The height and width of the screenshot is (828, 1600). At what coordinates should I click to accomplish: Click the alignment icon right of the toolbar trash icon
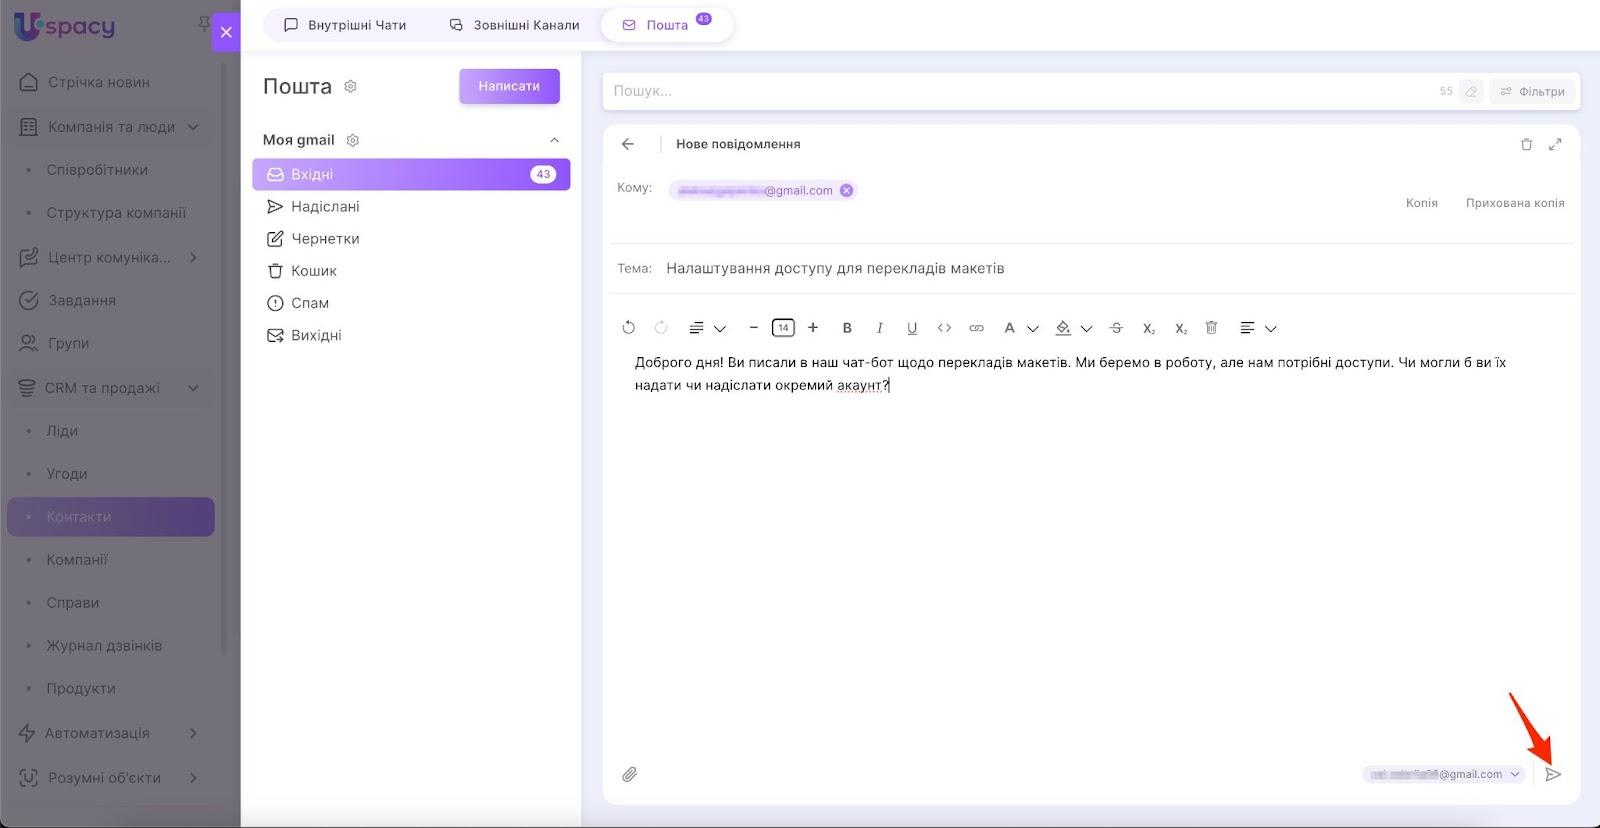point(1247,327)
